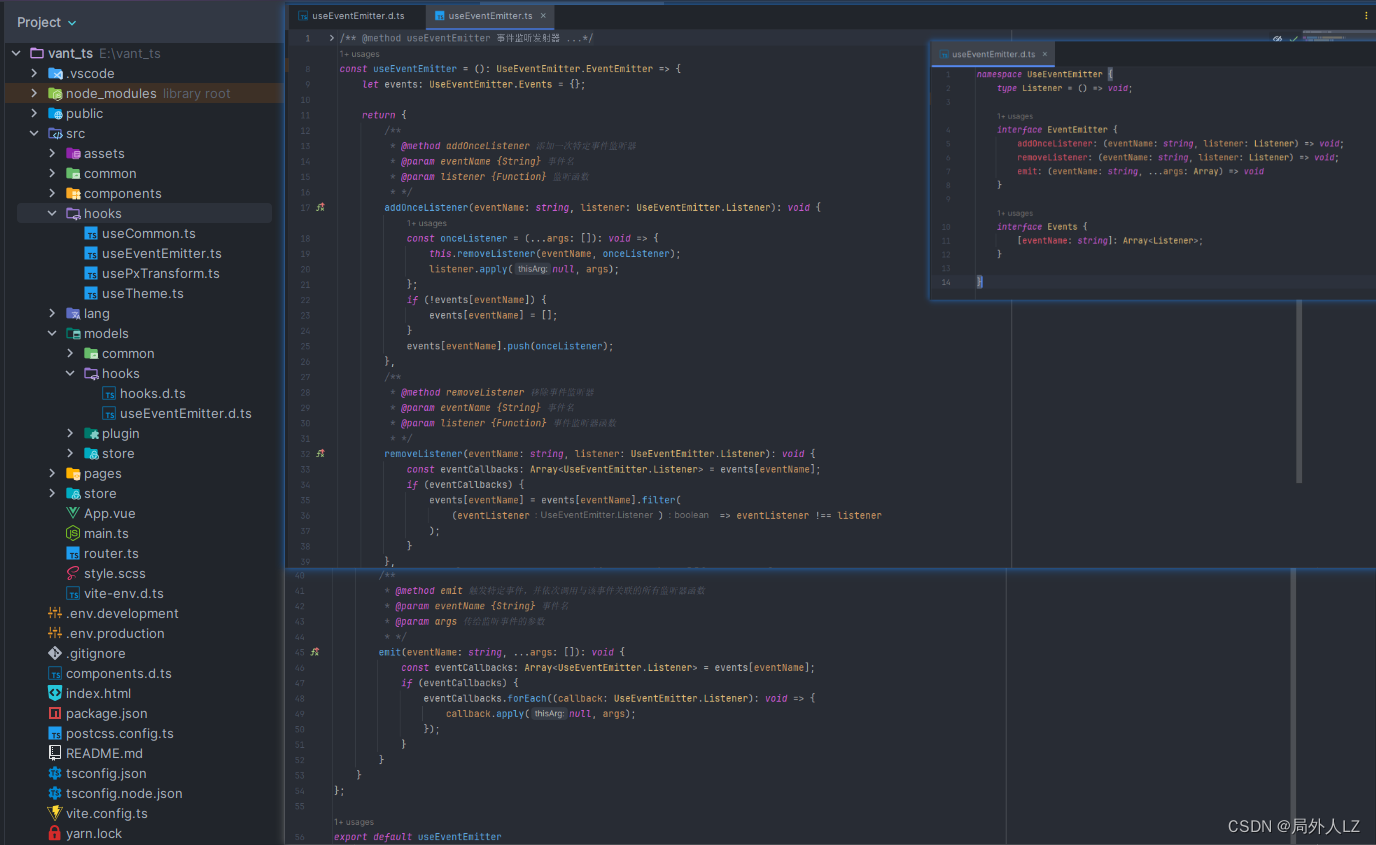
Task: Click the plugin folder puzzle icon
Action: coord(91,433)
